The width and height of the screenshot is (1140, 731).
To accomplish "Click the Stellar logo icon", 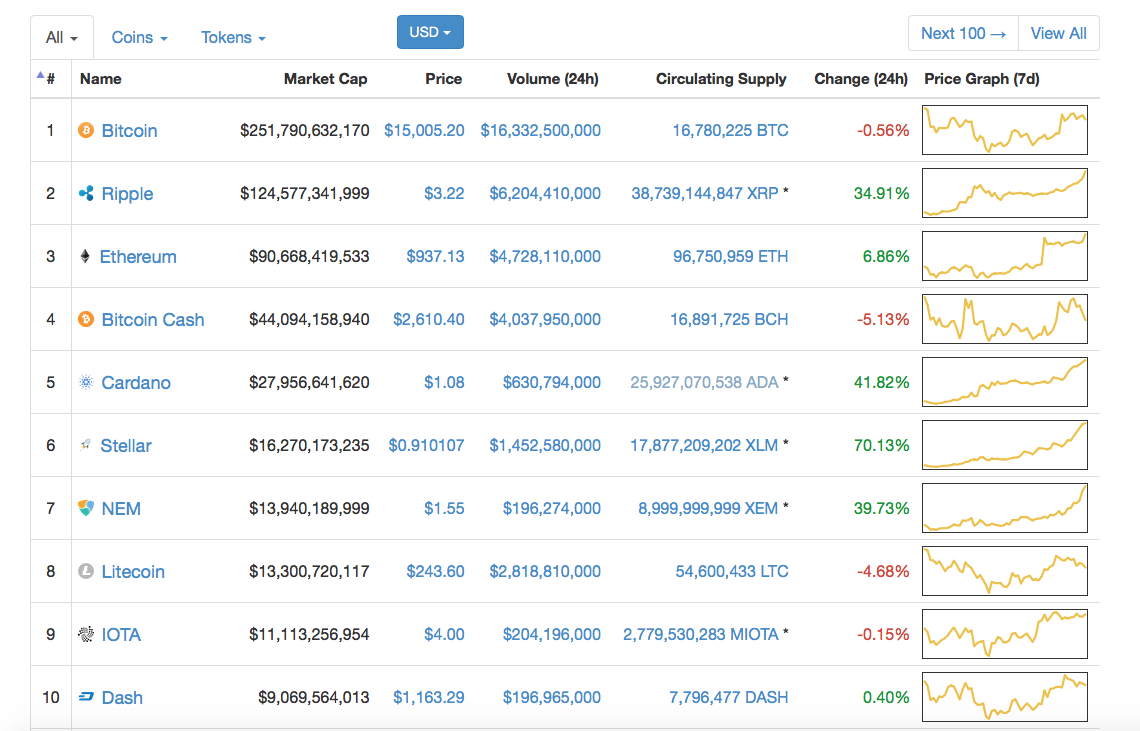I will coord(85,445).
